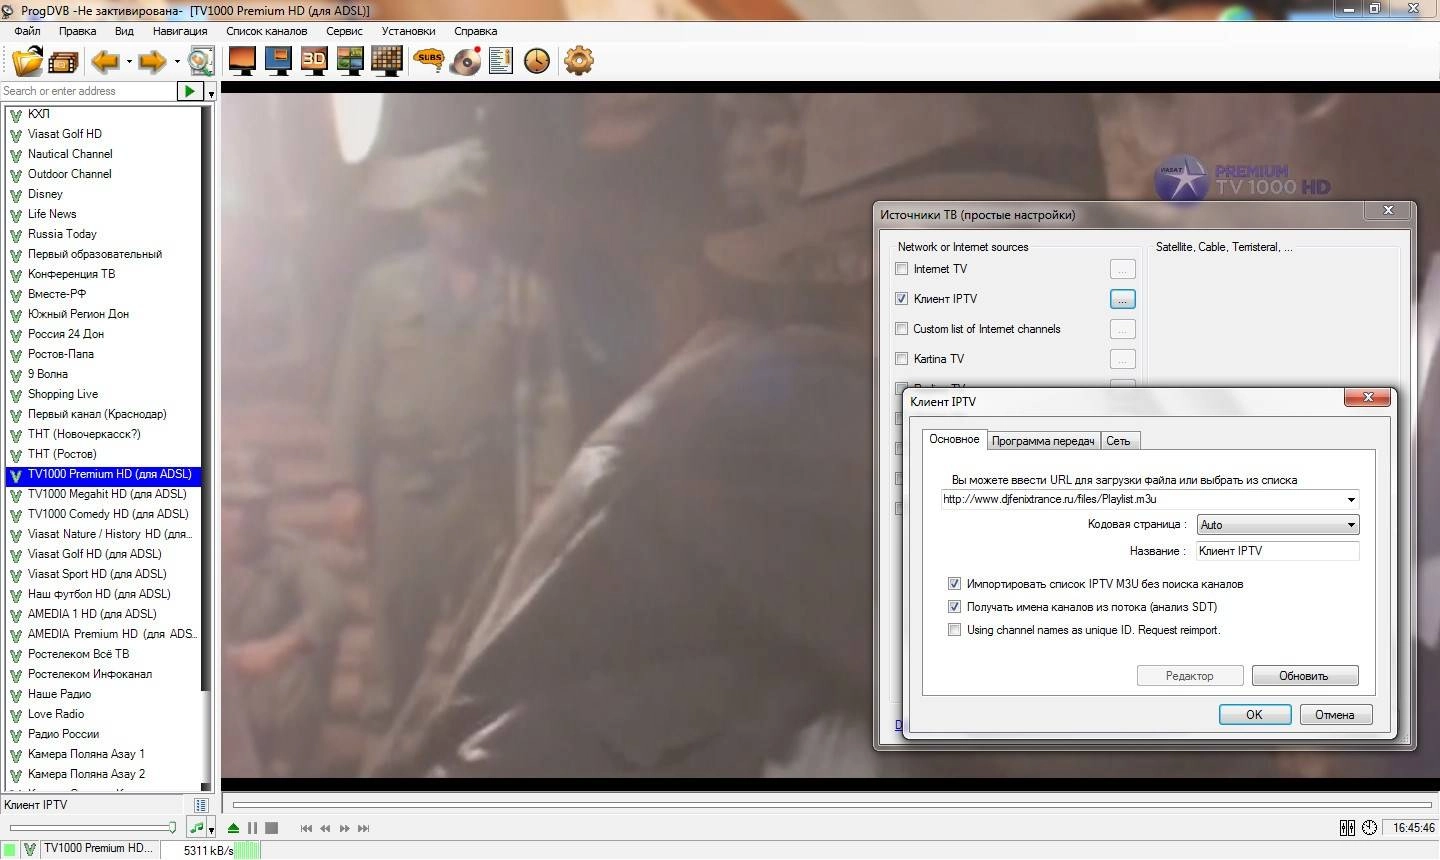Switch to the Сеть tab

1119,441
